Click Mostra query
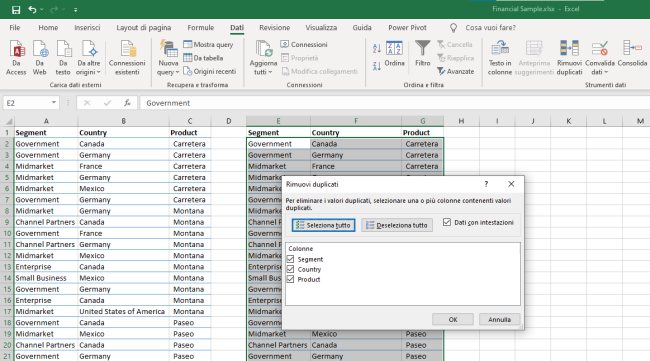The height and width of the screenshot is (361, 650). (x=209, y=44)
